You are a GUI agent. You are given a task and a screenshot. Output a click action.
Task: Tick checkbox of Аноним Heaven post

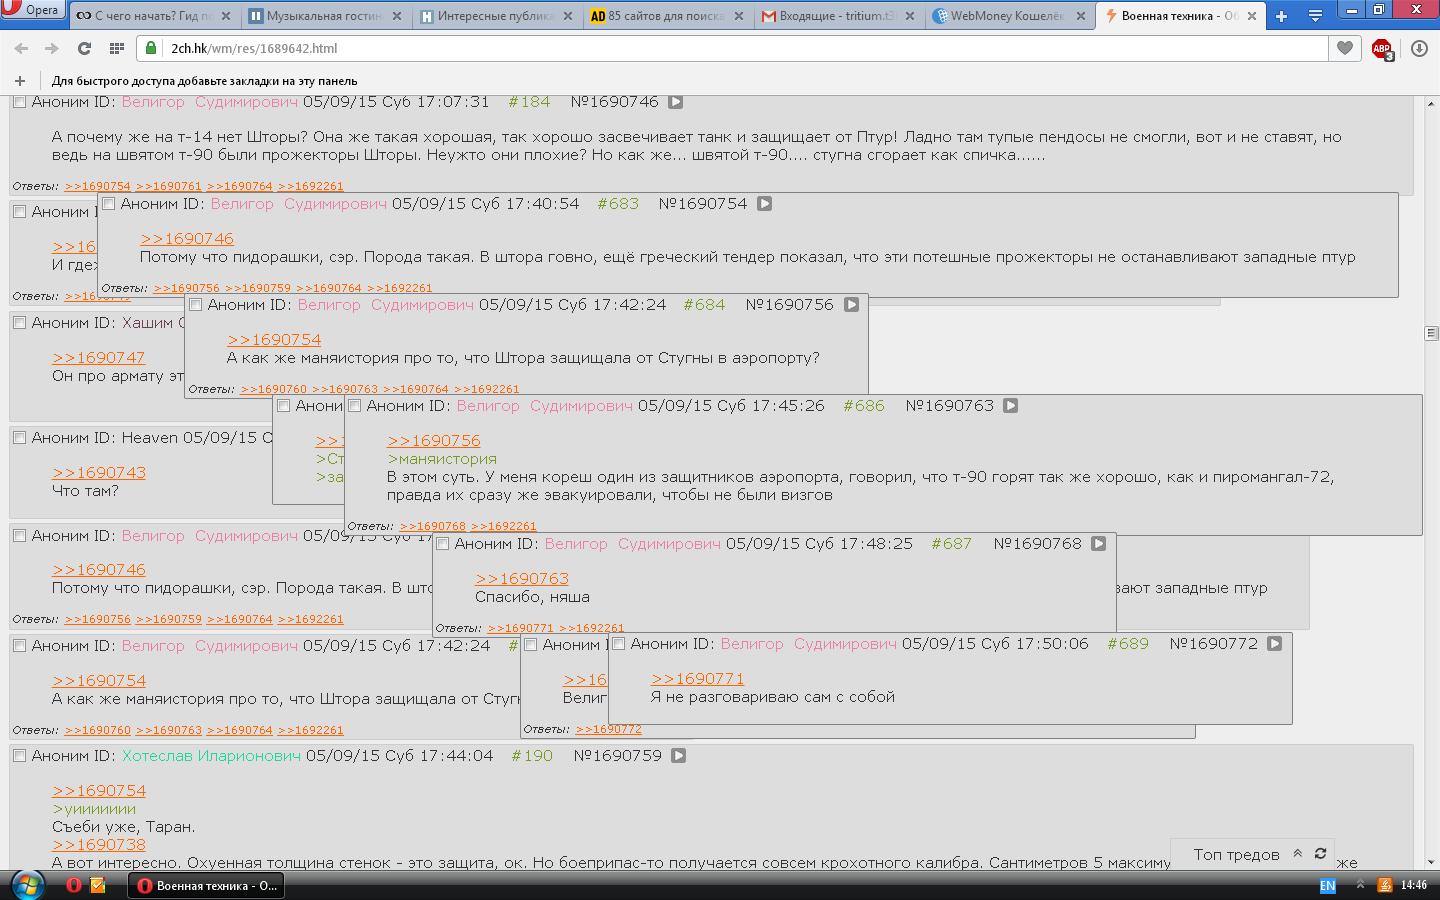pyautogui.click(x=19, y=438)
